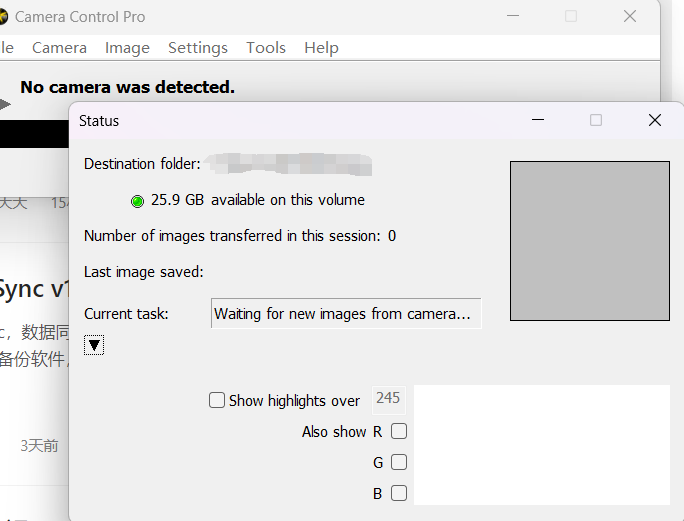
Task: Minimize the Camera Control Pro window
Action: pyautogui.click(x=513, y=16)
